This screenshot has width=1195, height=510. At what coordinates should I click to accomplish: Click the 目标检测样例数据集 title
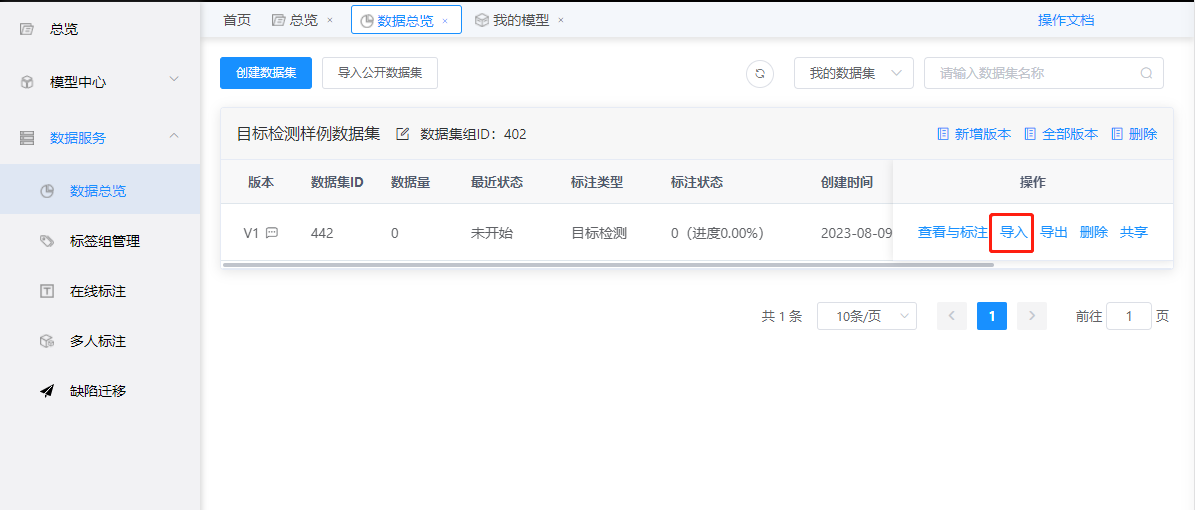(309, 134)
